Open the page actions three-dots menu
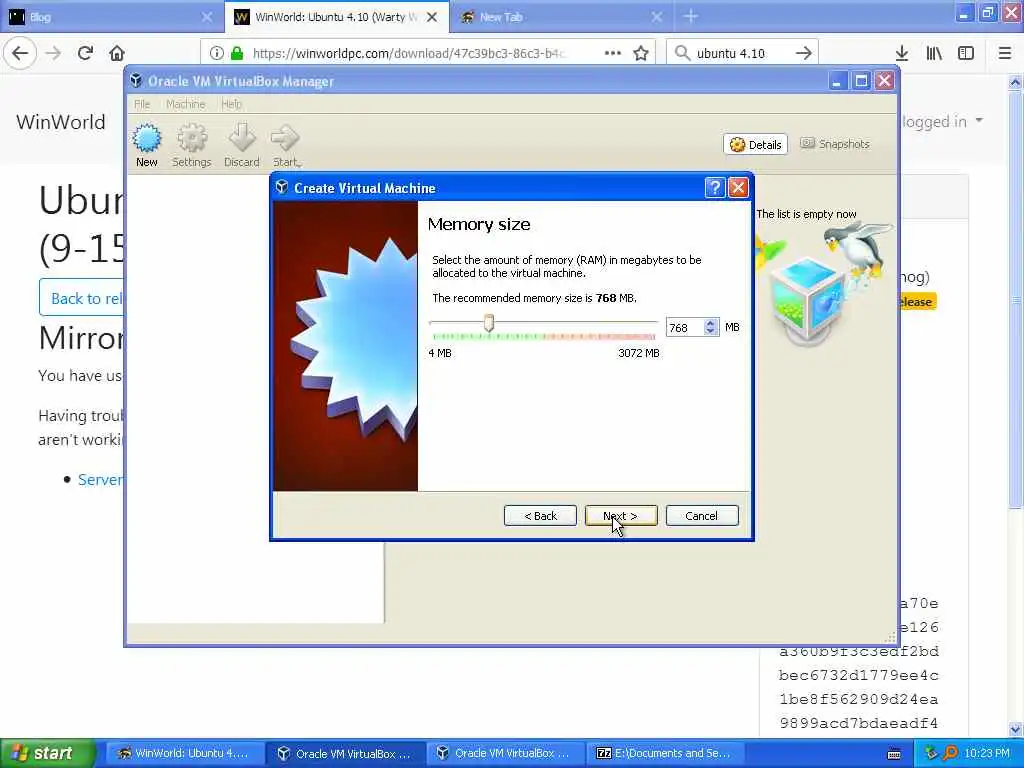 coord(613,53)
